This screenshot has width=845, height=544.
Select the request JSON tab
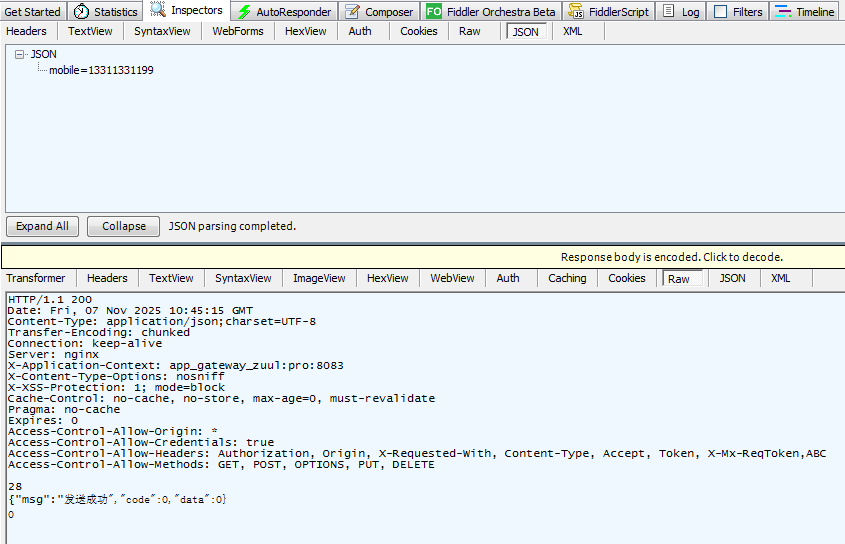point(525,32)
